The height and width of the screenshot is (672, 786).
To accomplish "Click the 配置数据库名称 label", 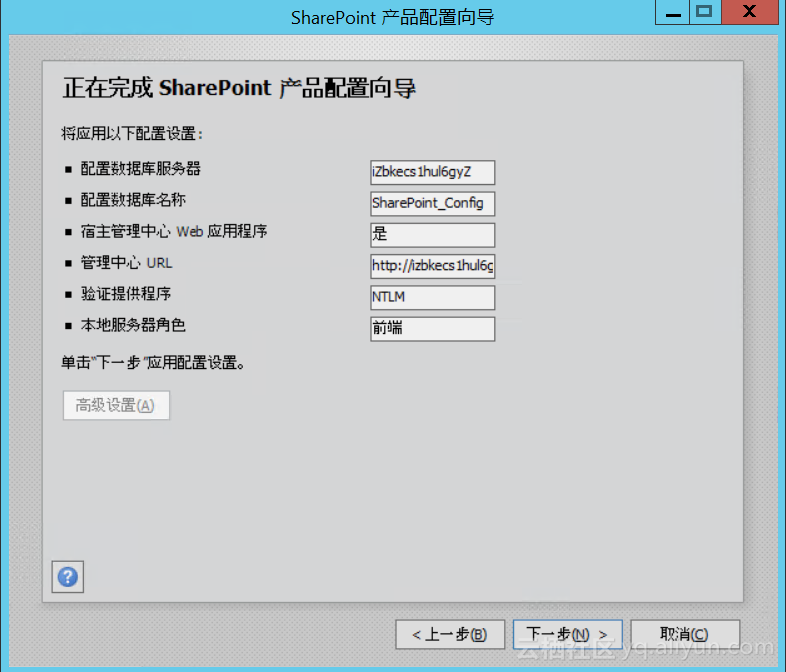I will click(x=133, y=200).
